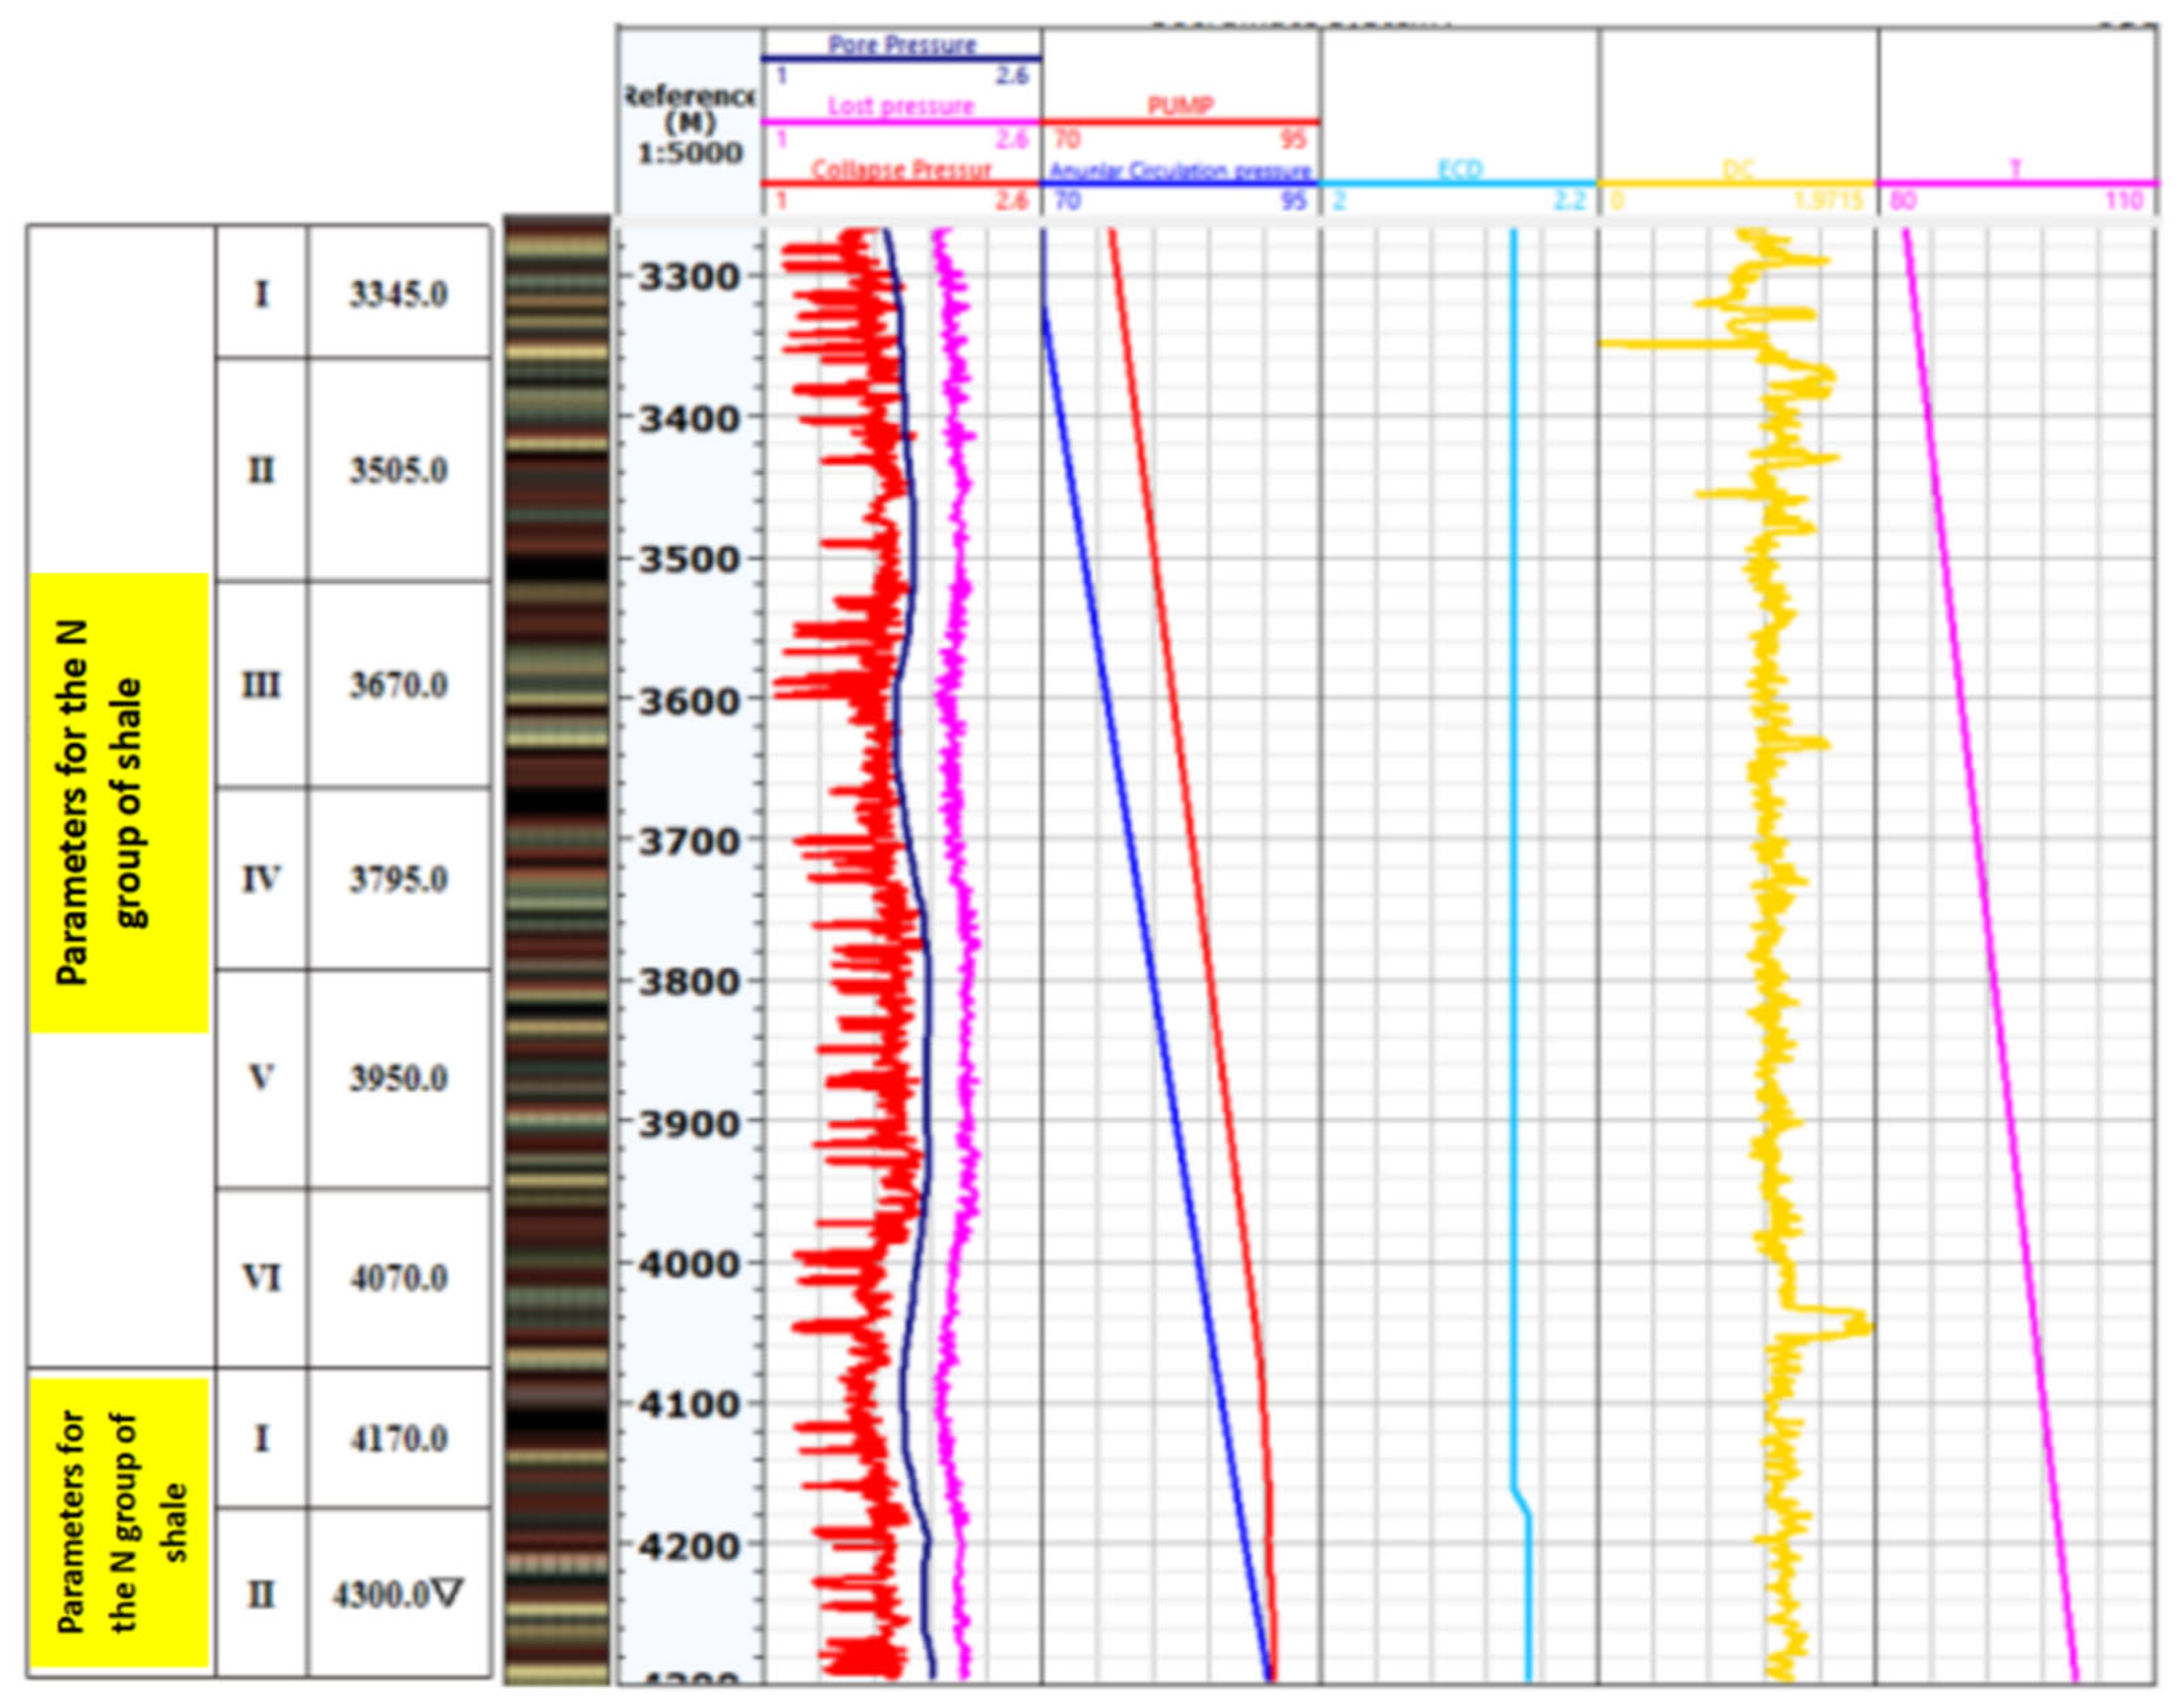Click the Collapse Pressure header label
Image resolution: width=2183 pixels, height=1708 pixels.
tap(901, 169)
